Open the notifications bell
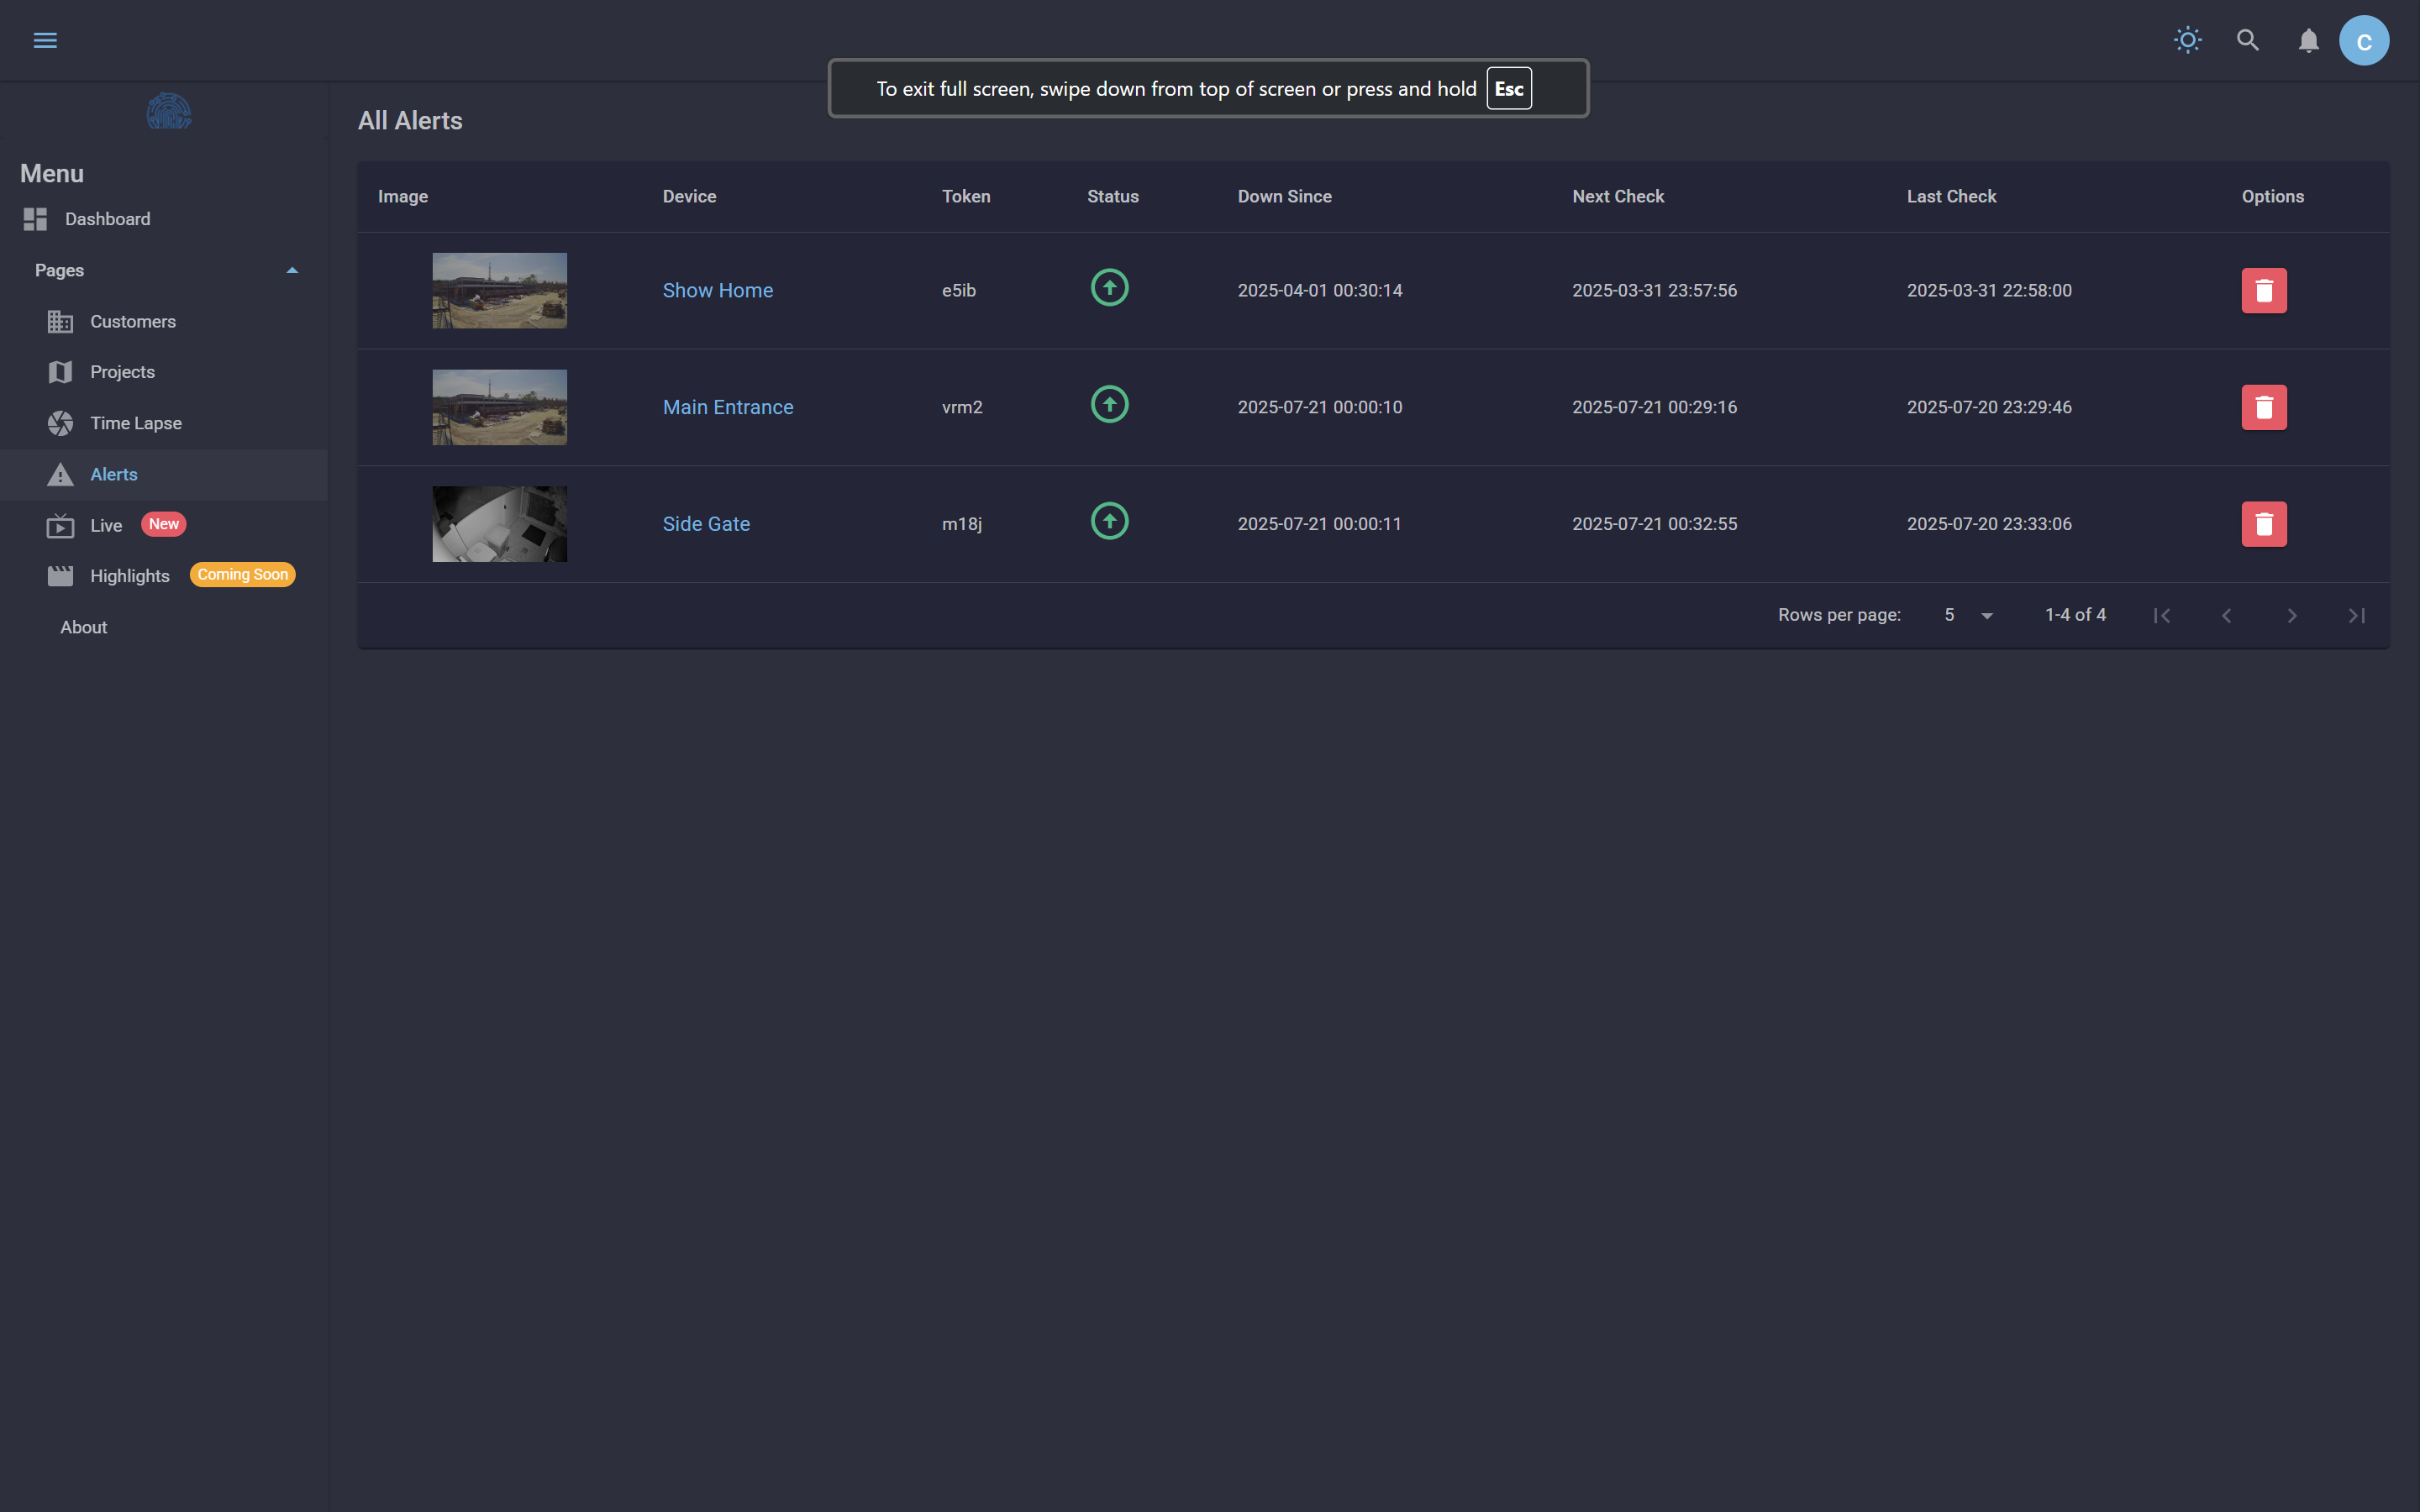Image resolution: width=2420 pixels, height=1512 pixels. pyautogui.click(x=2308, y=41)
